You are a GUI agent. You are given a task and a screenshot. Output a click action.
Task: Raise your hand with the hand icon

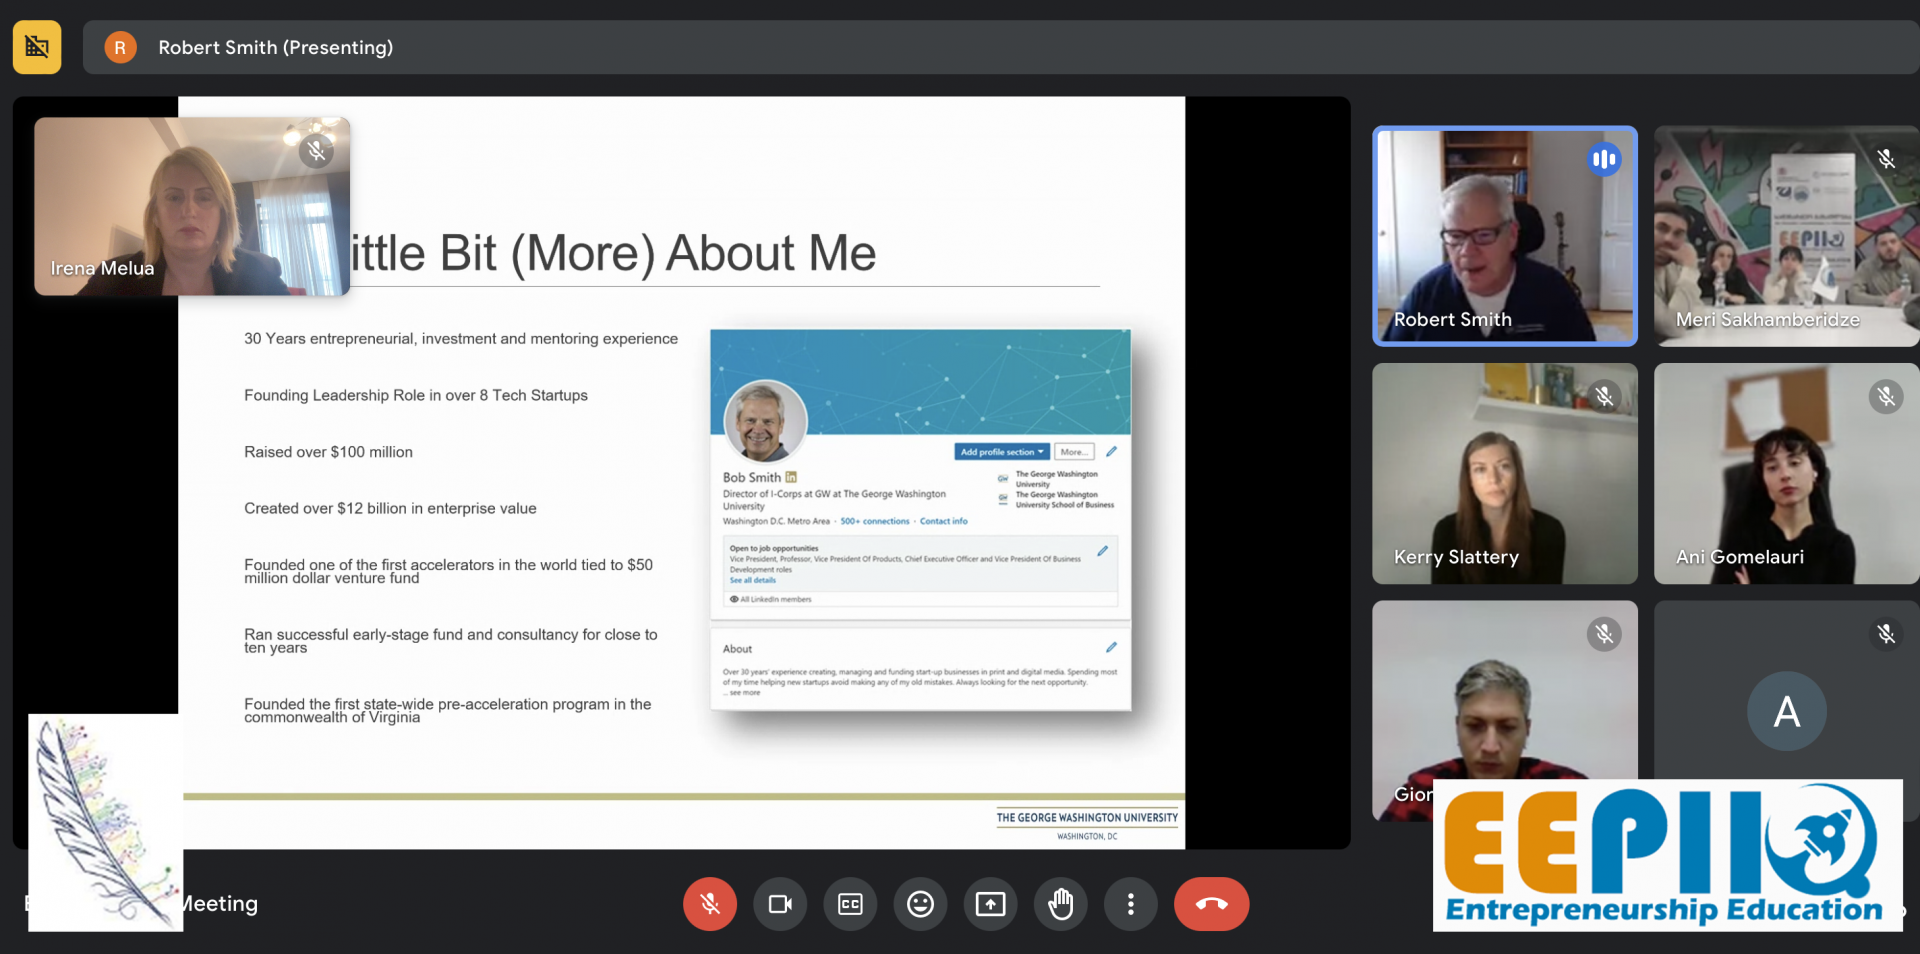click(1060, 904)
